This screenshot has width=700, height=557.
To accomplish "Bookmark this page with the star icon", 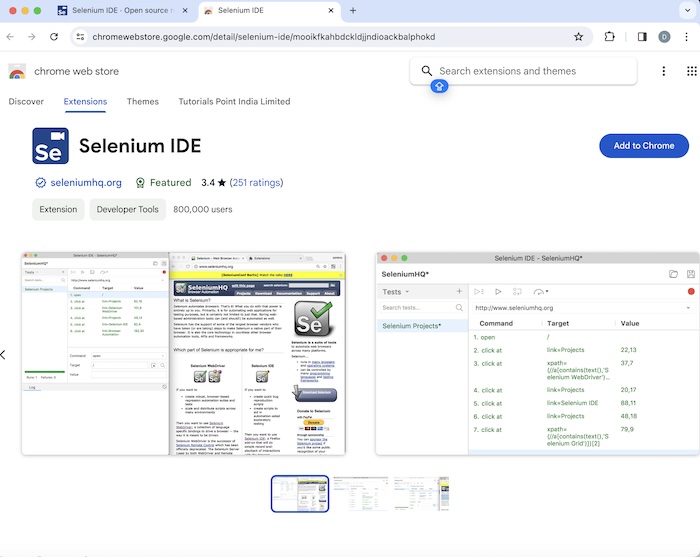I will point(579,37).
